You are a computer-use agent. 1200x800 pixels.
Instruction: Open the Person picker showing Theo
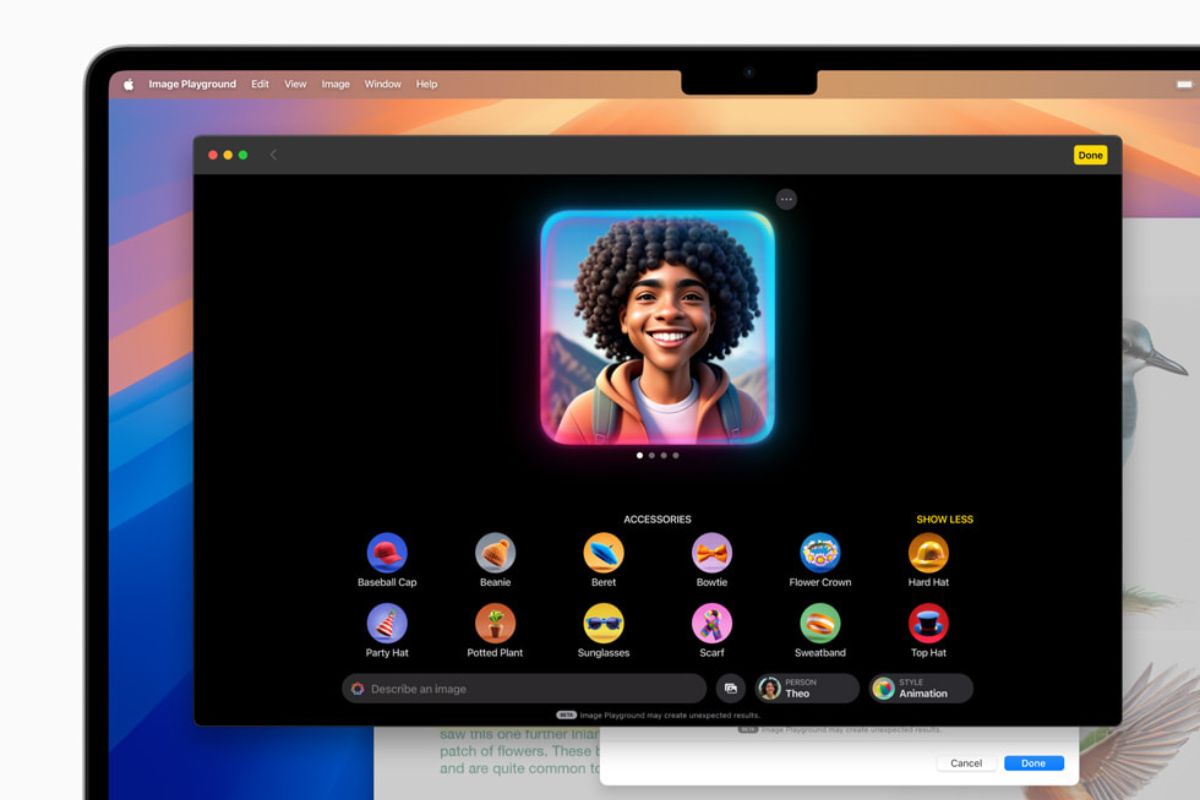point(806,688)
